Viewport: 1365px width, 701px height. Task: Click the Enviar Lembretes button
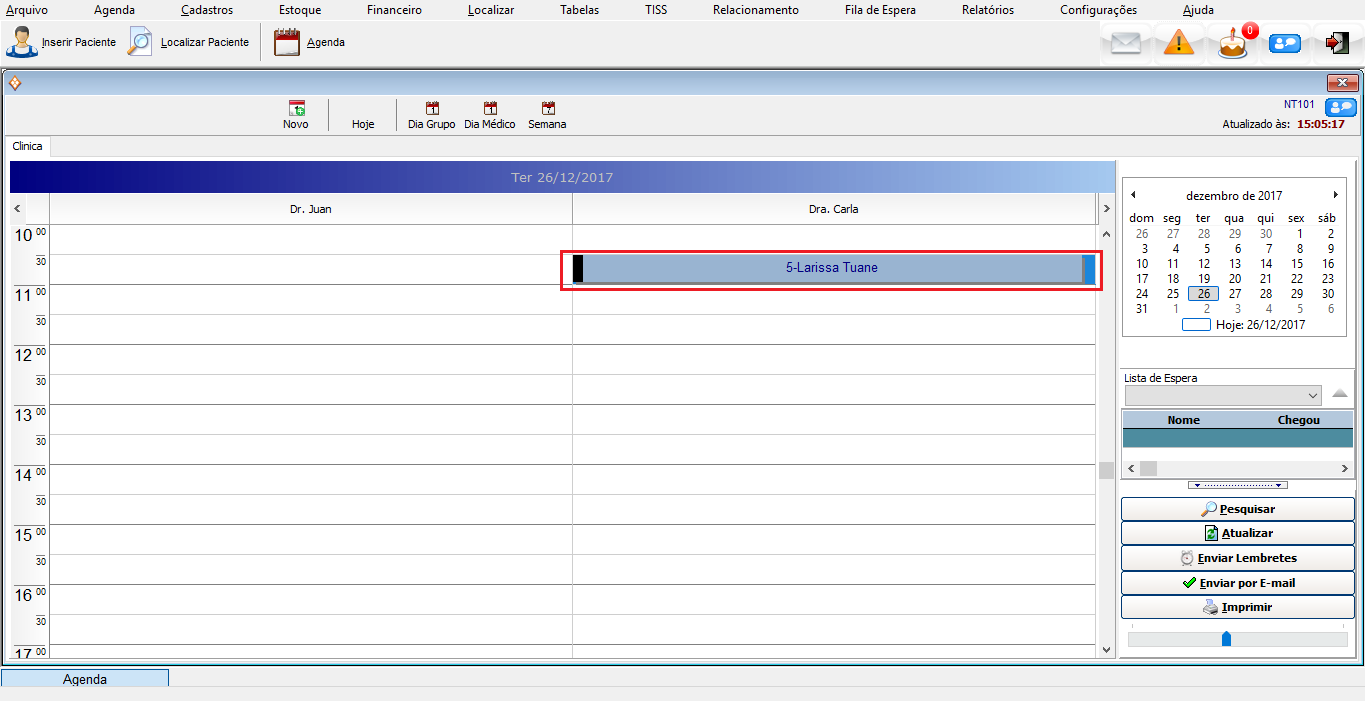pos(1237,558)
